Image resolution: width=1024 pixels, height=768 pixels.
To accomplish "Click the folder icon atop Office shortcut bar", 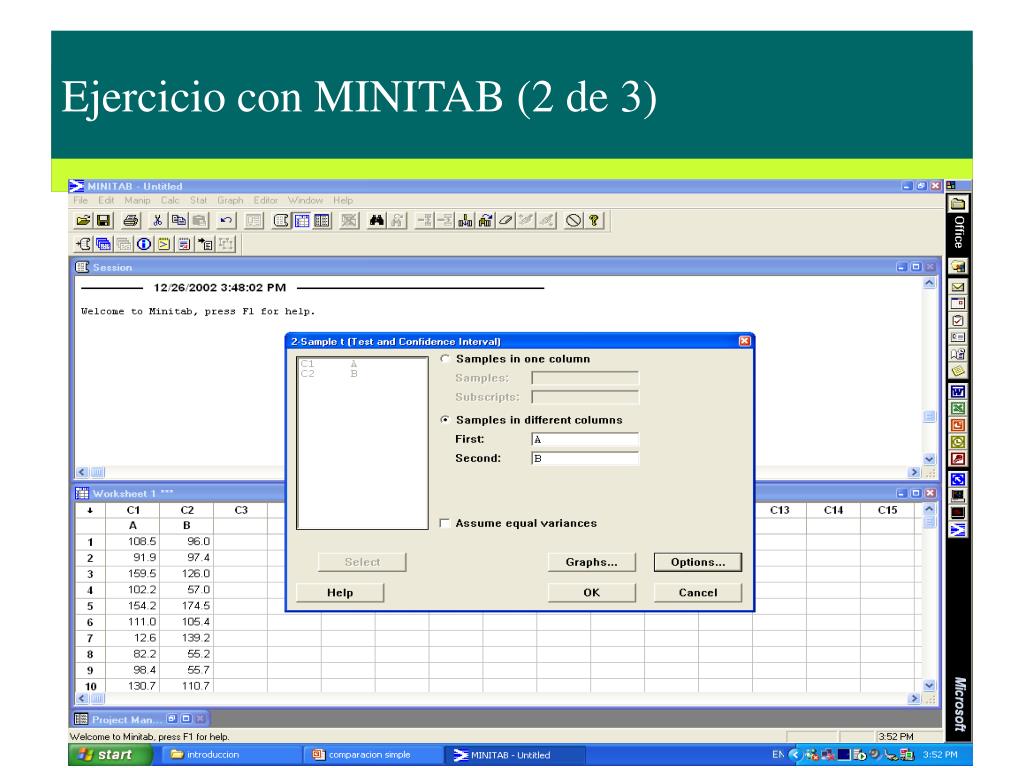I will click(x=958, y=204).
